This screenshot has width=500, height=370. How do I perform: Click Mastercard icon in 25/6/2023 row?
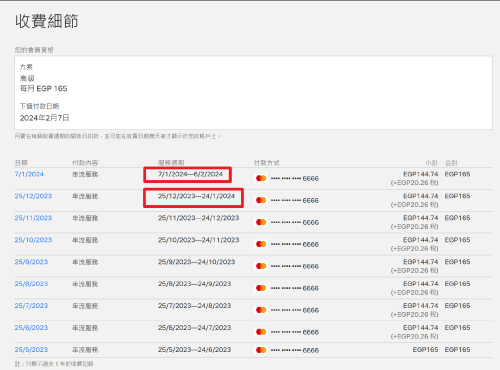click(261, 332)
